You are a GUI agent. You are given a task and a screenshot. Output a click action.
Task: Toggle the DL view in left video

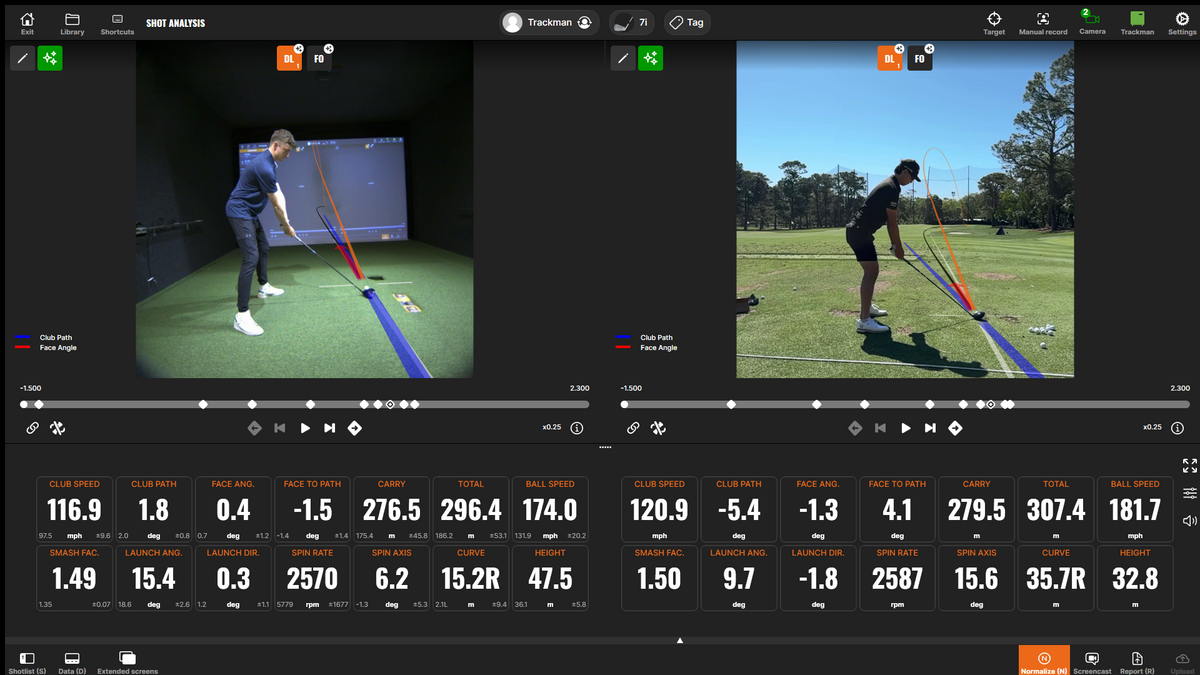click(289, 59)
